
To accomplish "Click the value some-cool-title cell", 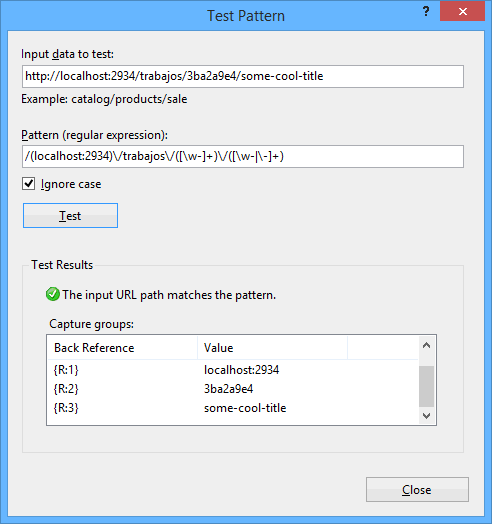I will pyautogui.click(x=245, y=408).
